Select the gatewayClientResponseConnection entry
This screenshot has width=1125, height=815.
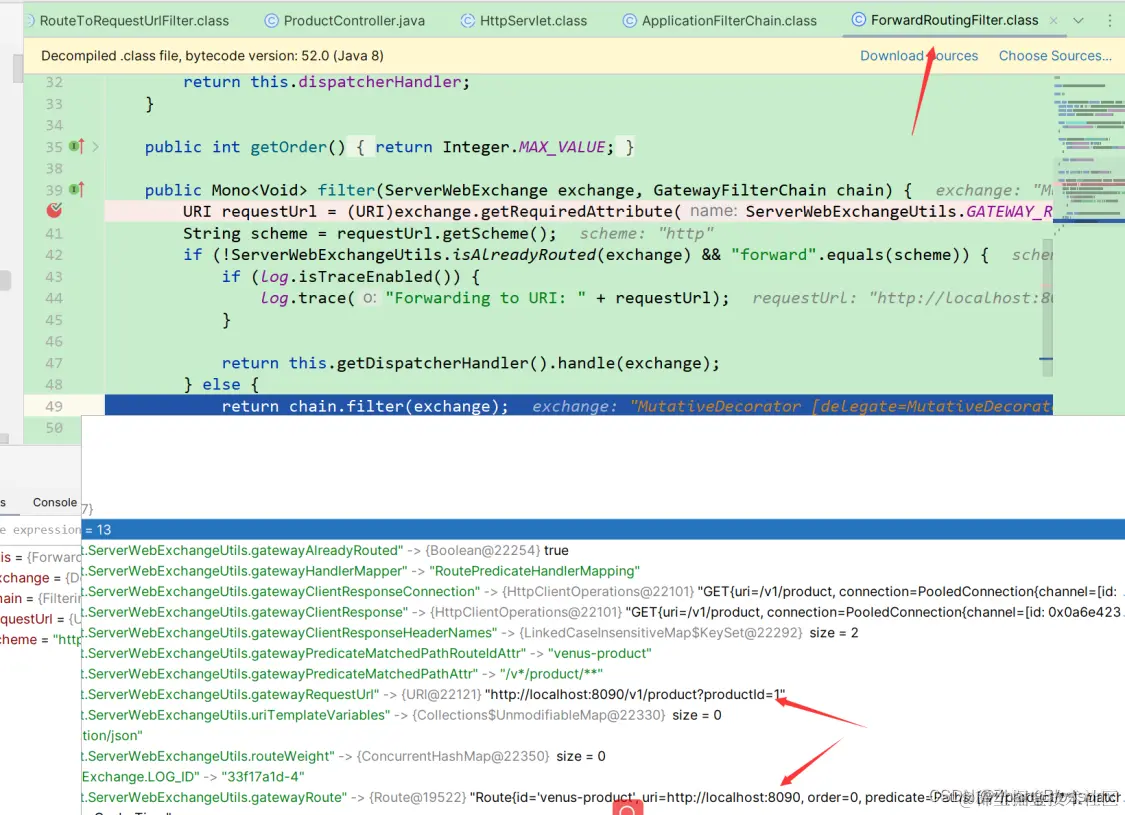[603, 591]
